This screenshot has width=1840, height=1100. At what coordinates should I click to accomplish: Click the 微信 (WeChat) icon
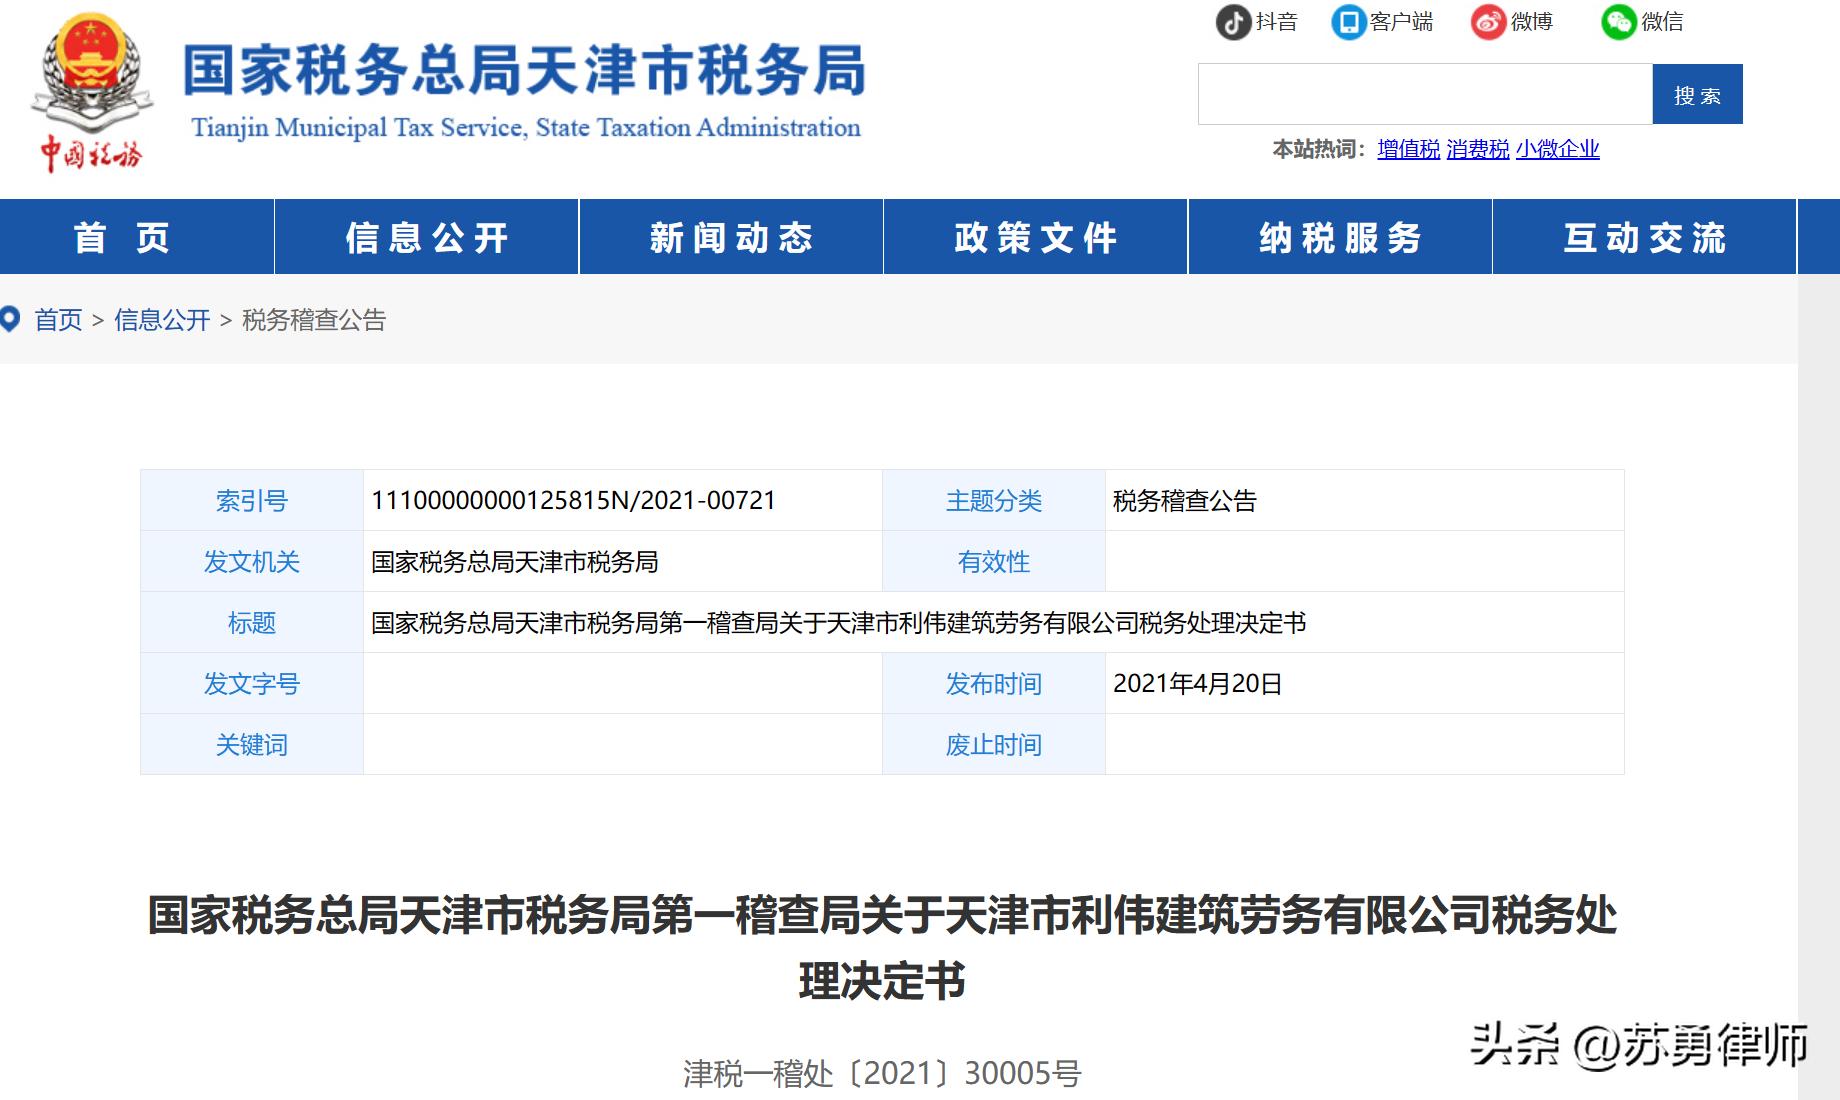click(x=1619, y=22)
